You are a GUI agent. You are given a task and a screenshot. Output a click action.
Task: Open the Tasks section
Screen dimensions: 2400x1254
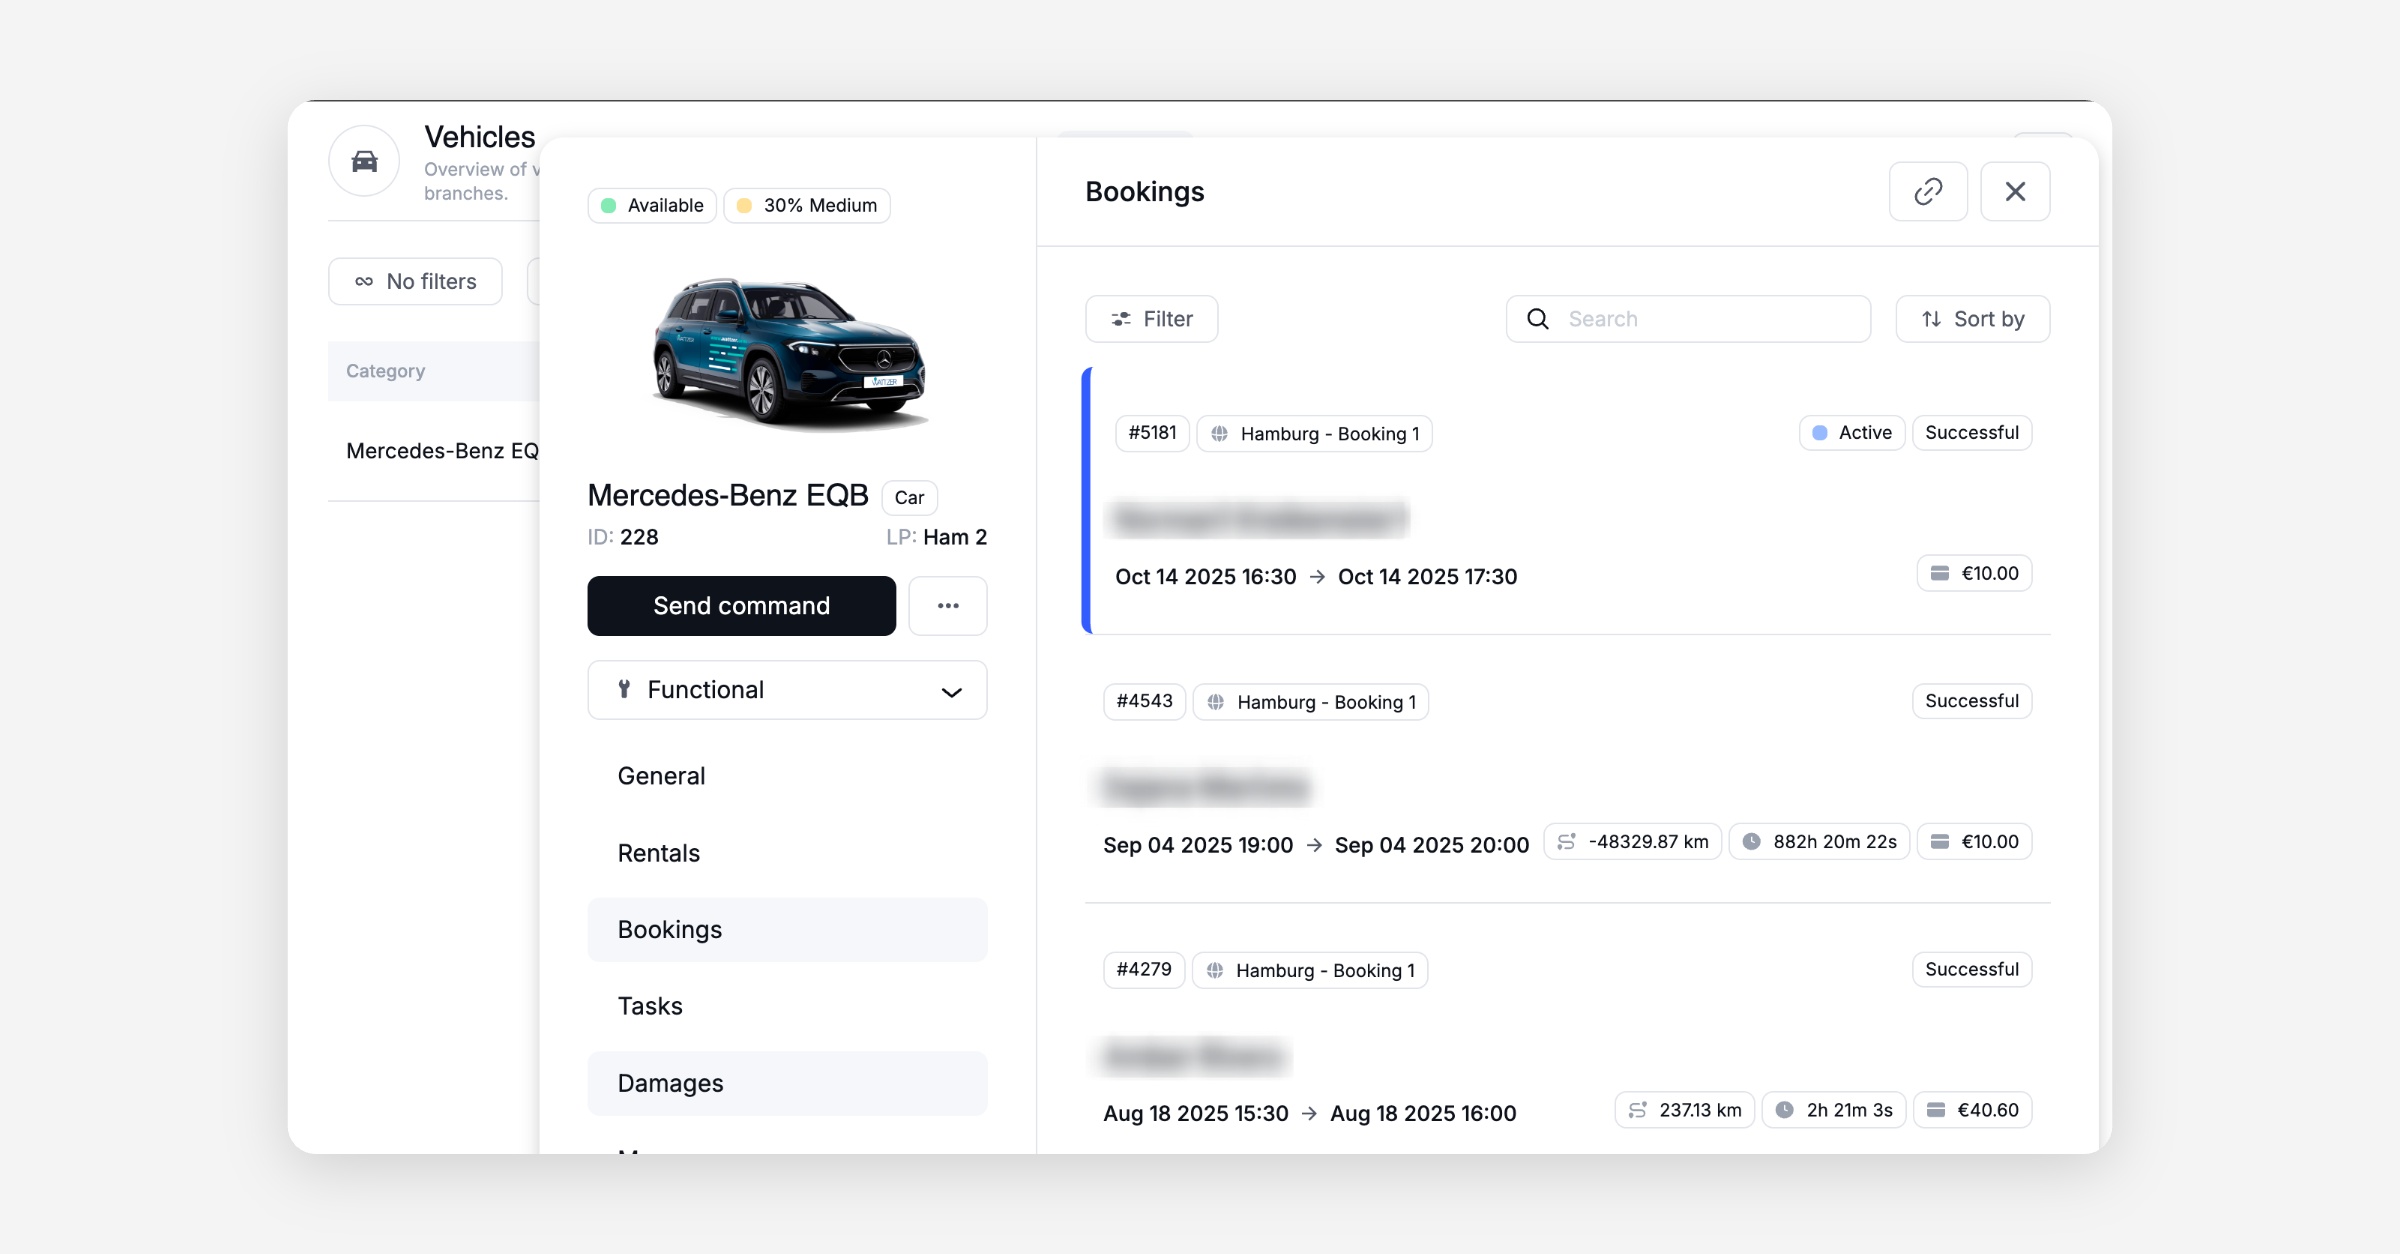point(650,1006)
